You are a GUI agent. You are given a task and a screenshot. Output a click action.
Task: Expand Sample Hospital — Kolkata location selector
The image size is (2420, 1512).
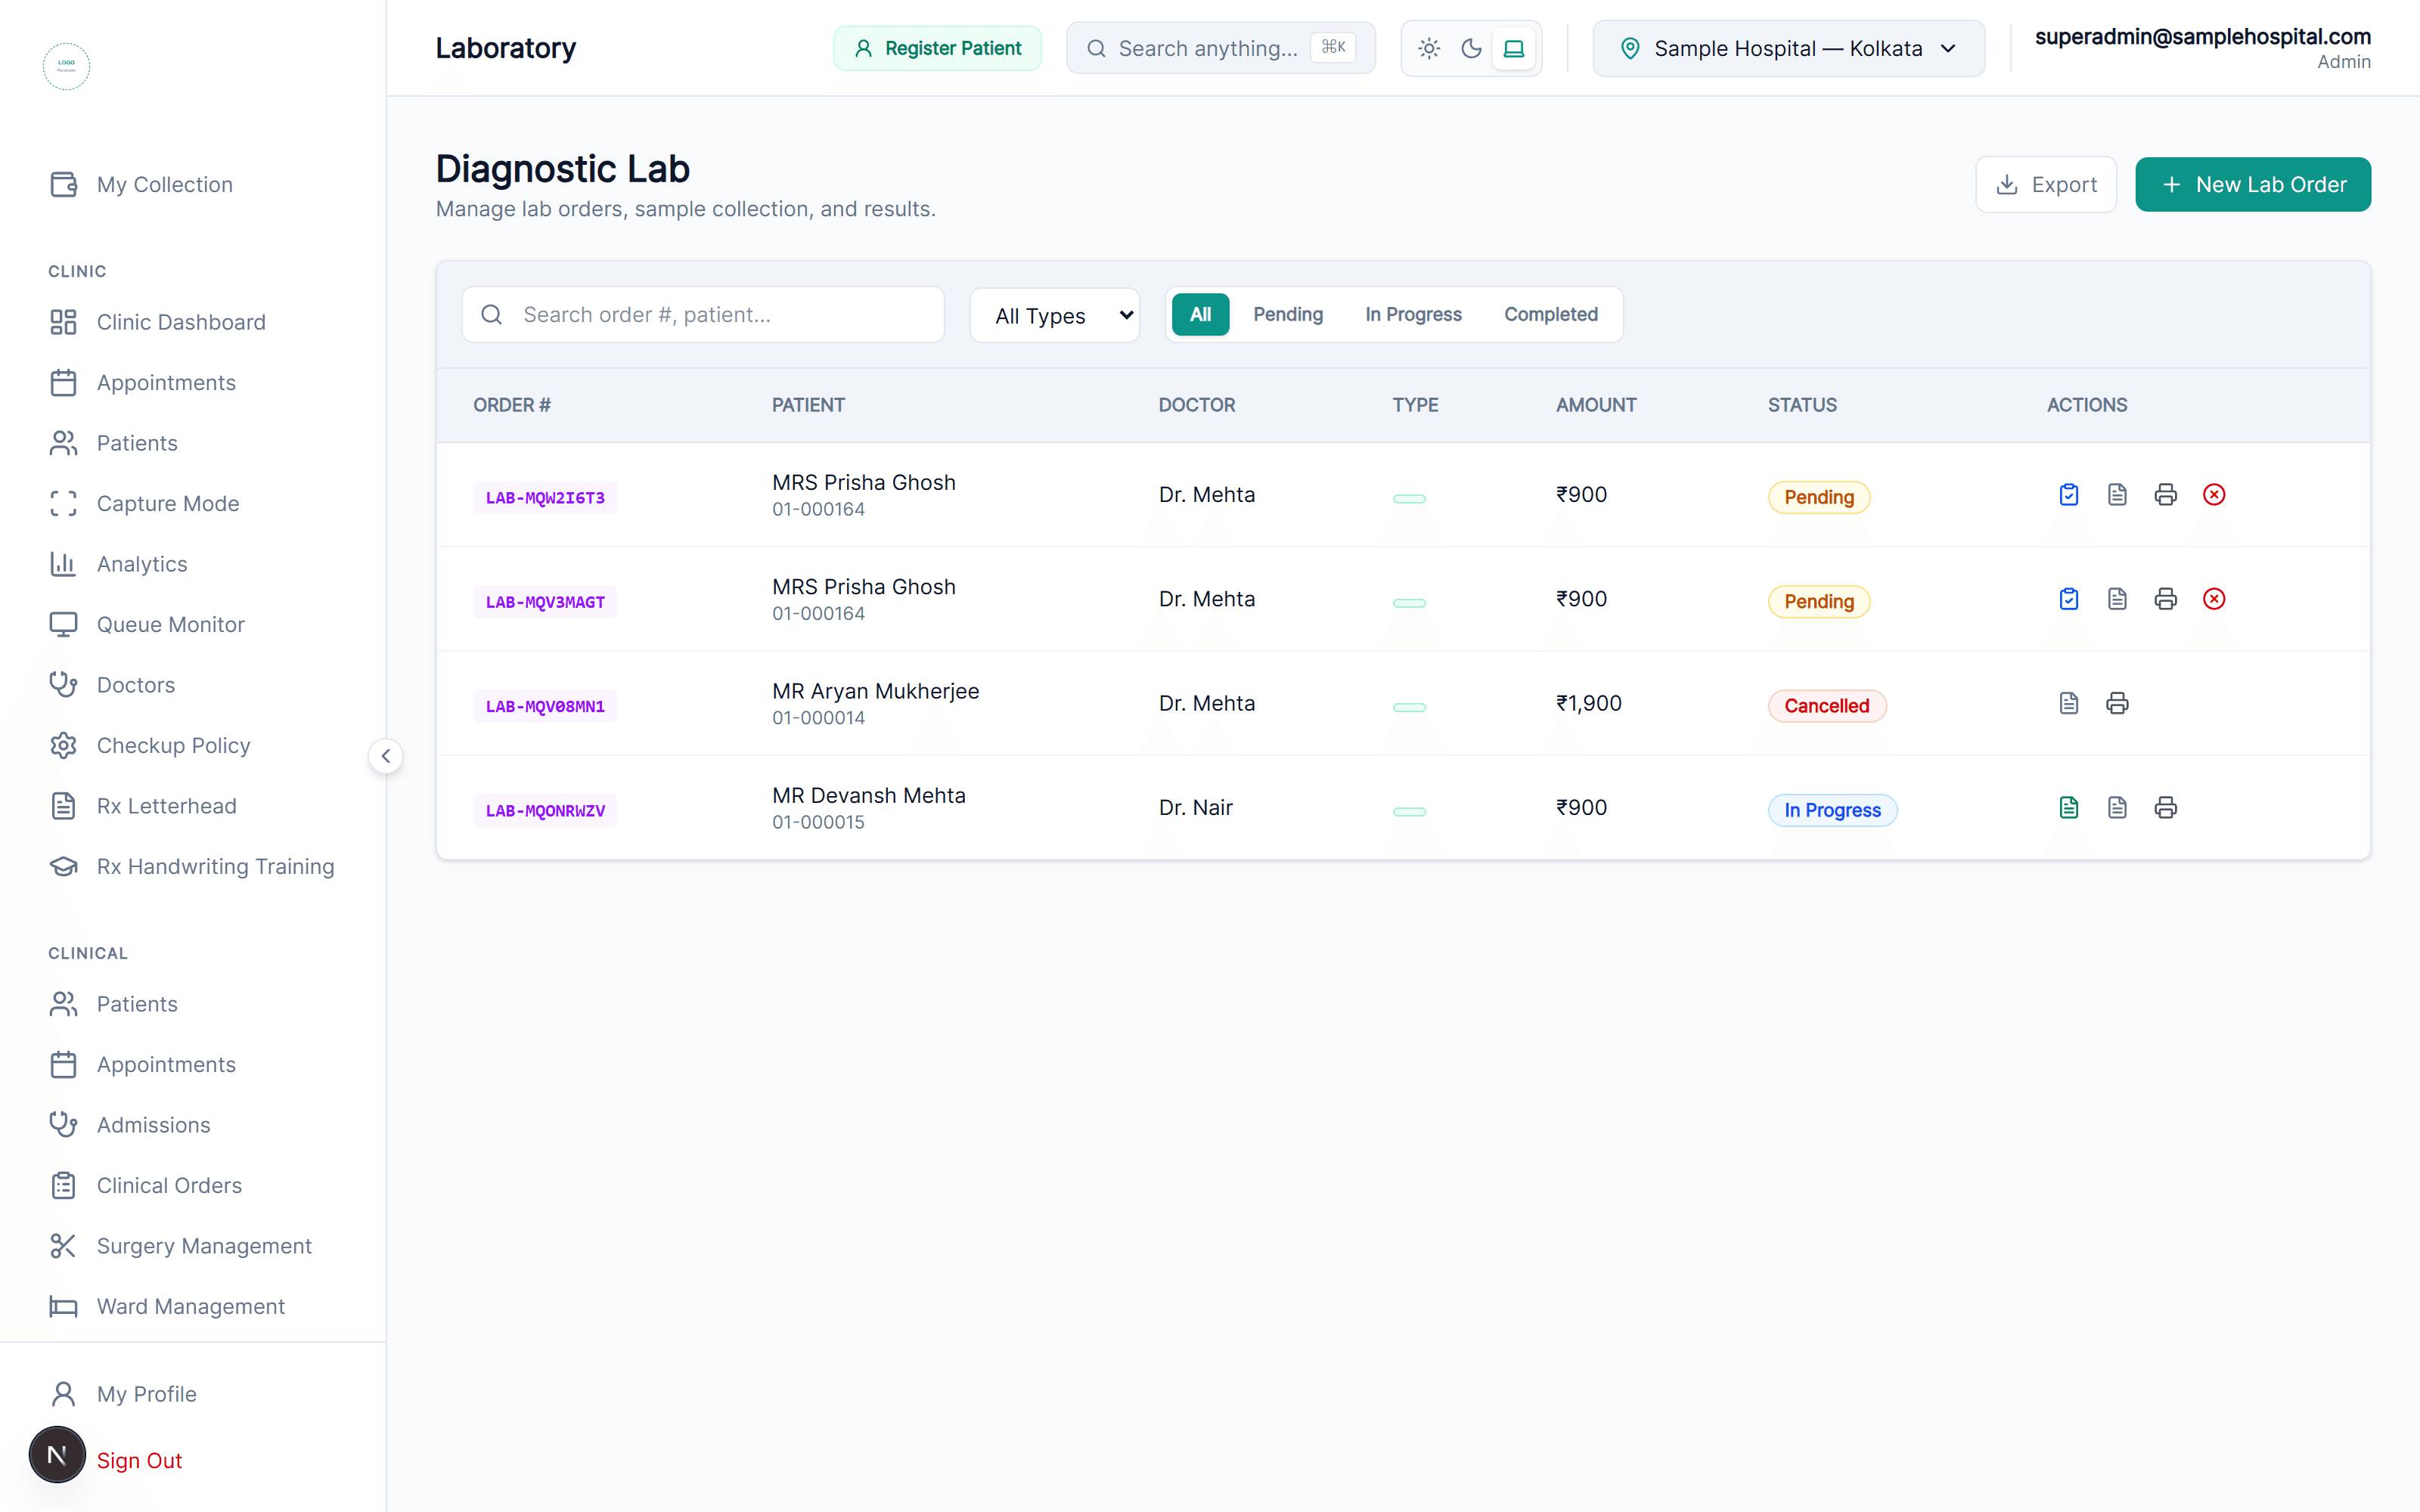click(1788, 48)
